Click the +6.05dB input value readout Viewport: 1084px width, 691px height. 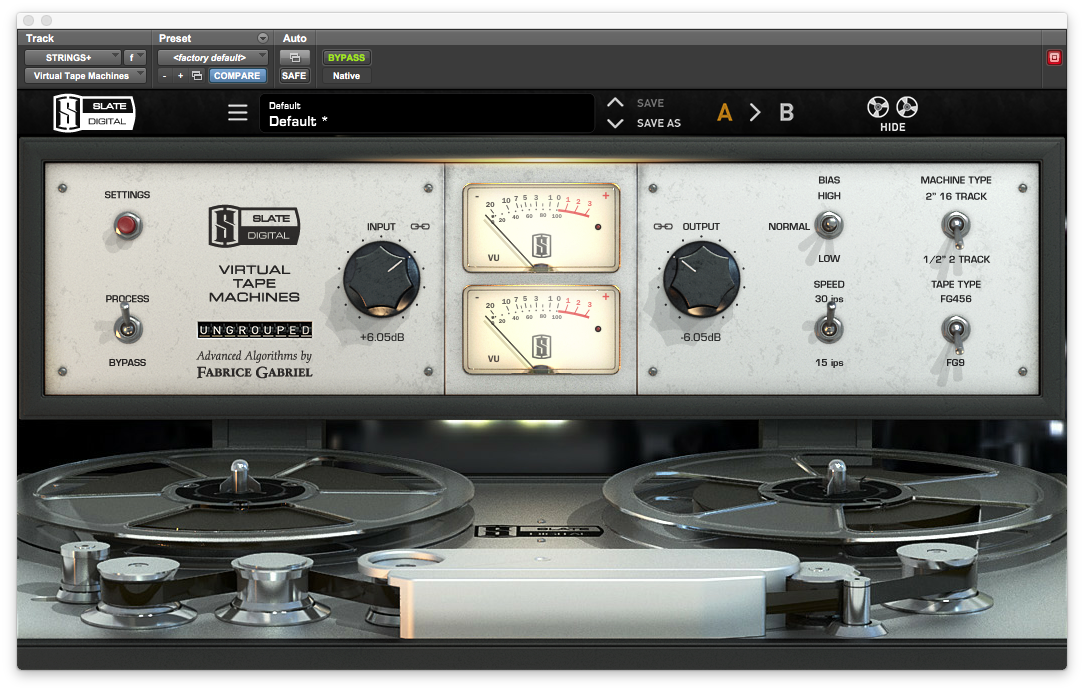point(382,337)
